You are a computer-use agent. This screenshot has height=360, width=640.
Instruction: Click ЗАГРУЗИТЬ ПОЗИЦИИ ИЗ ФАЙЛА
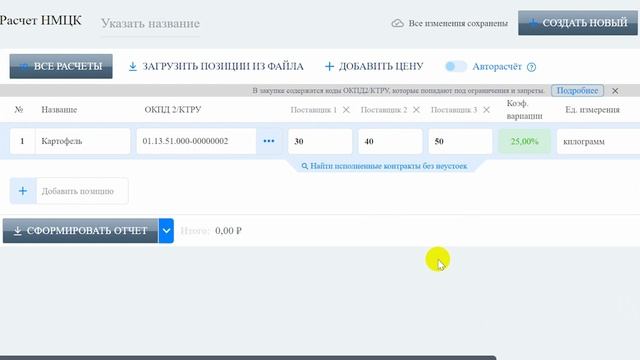pos(216,67)
